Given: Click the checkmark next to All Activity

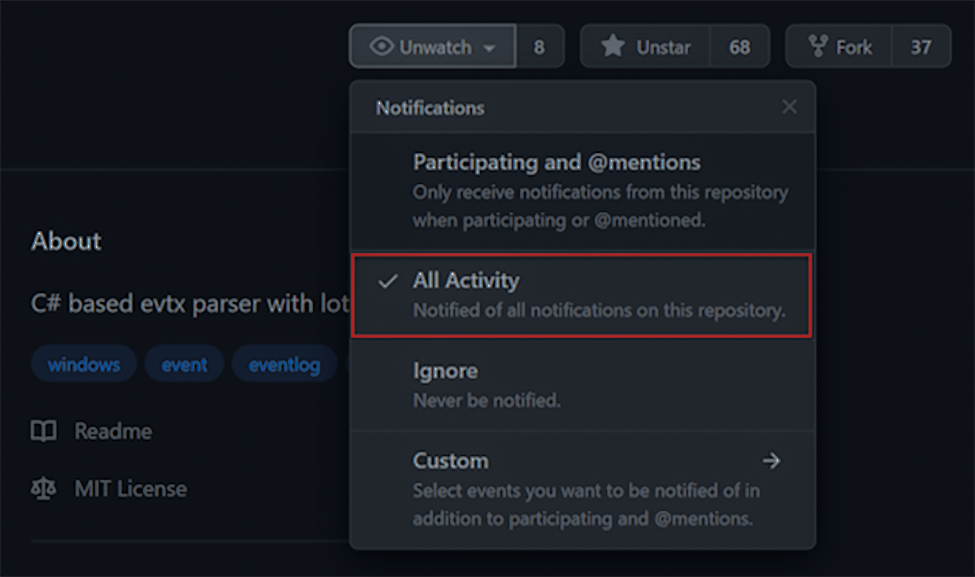Looking at the screenshot, I should tap(387, 281).
